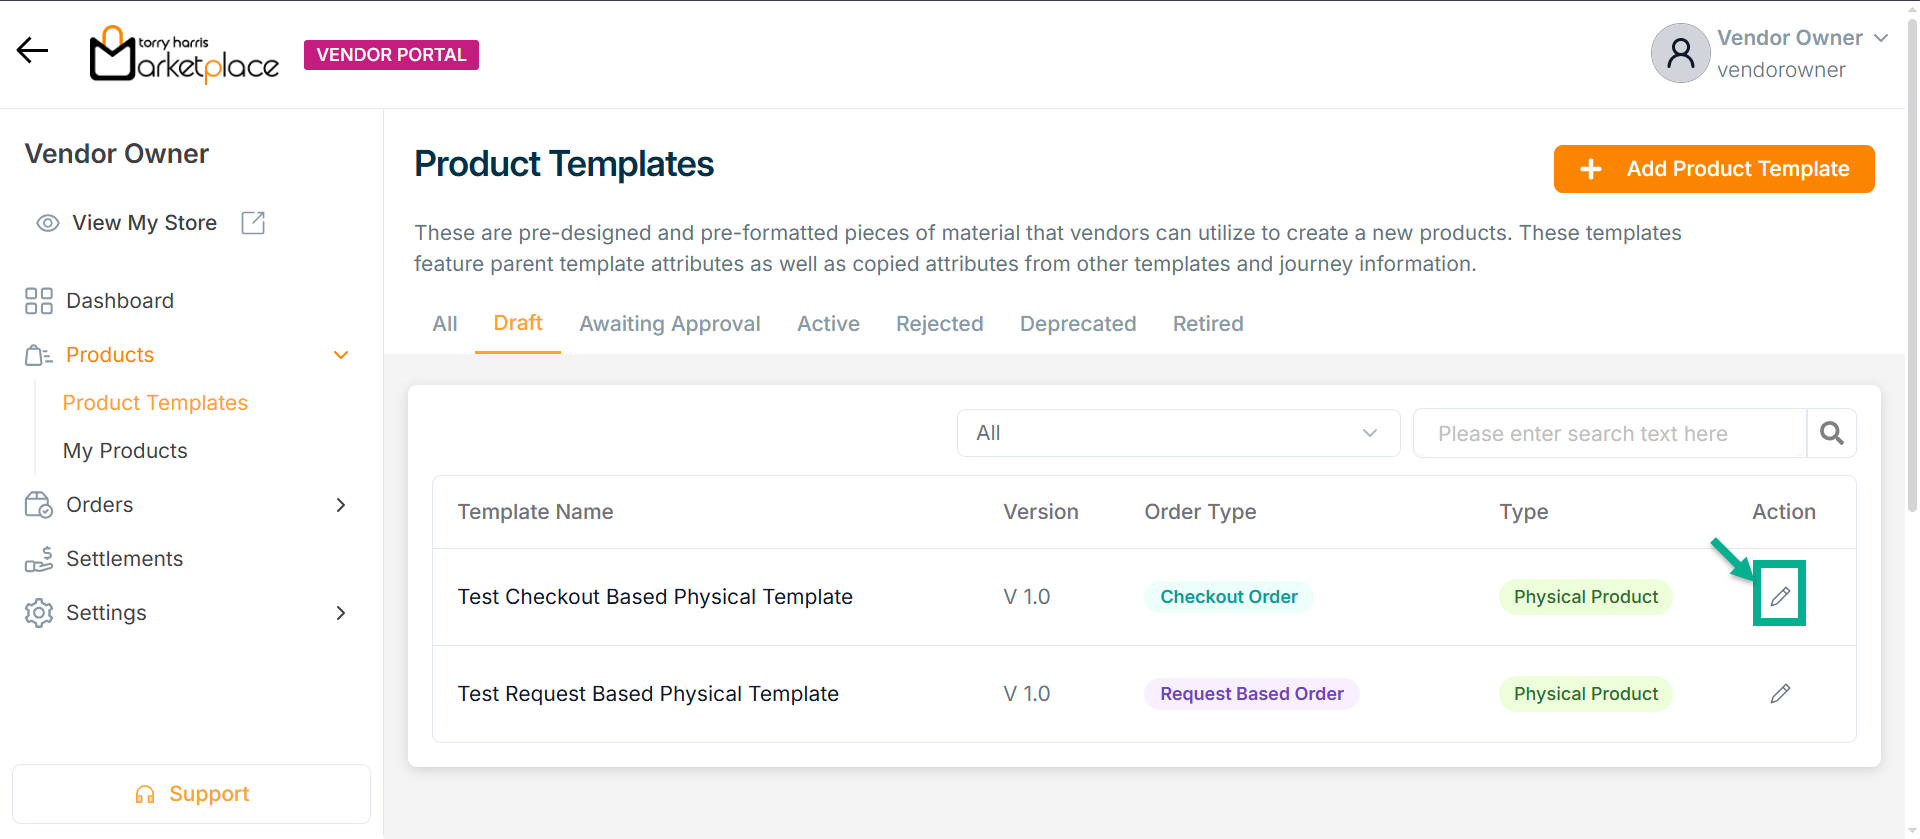Switch to the Awaiting Approval tab
The image size is (1920, 839).
[x=669, y=324]
